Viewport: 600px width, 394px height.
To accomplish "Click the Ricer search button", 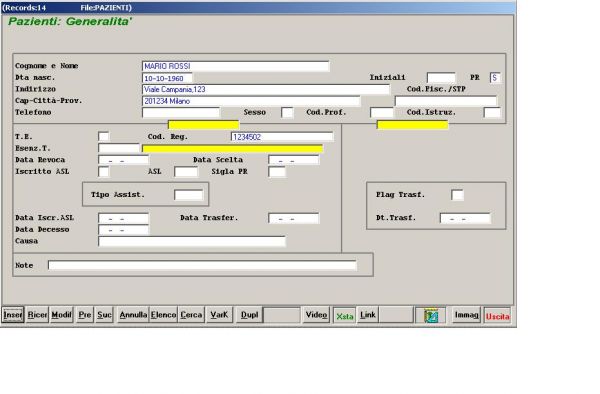I will point(37,315).
